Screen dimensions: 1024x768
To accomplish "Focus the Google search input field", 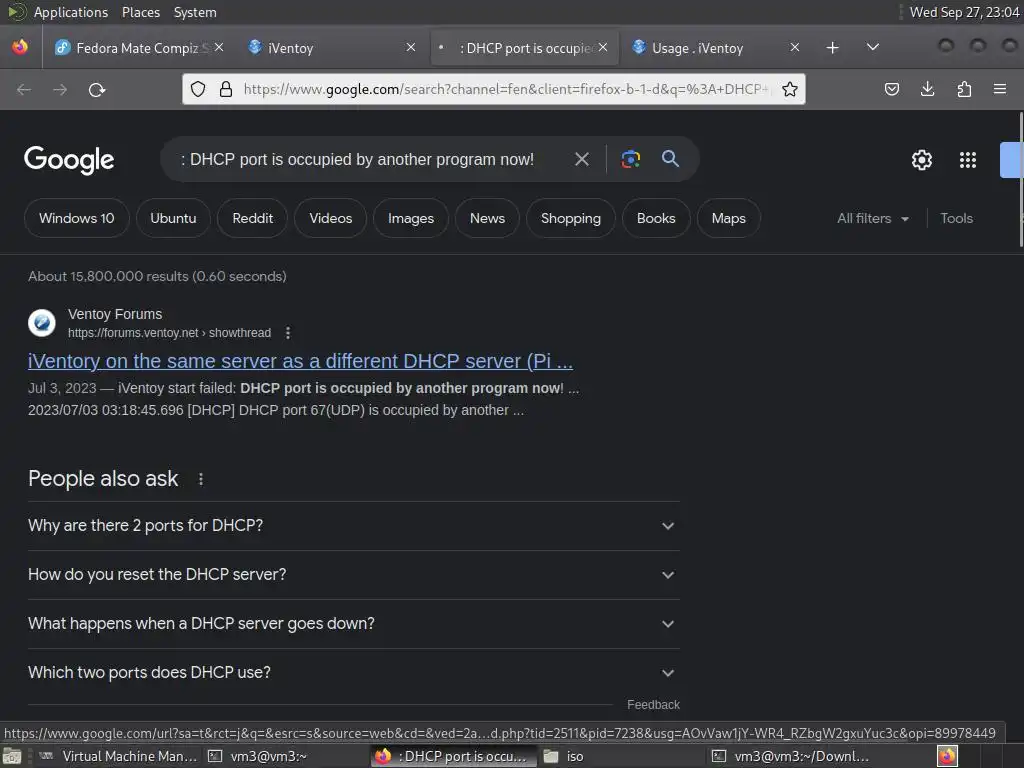I will tap(366, 159).
